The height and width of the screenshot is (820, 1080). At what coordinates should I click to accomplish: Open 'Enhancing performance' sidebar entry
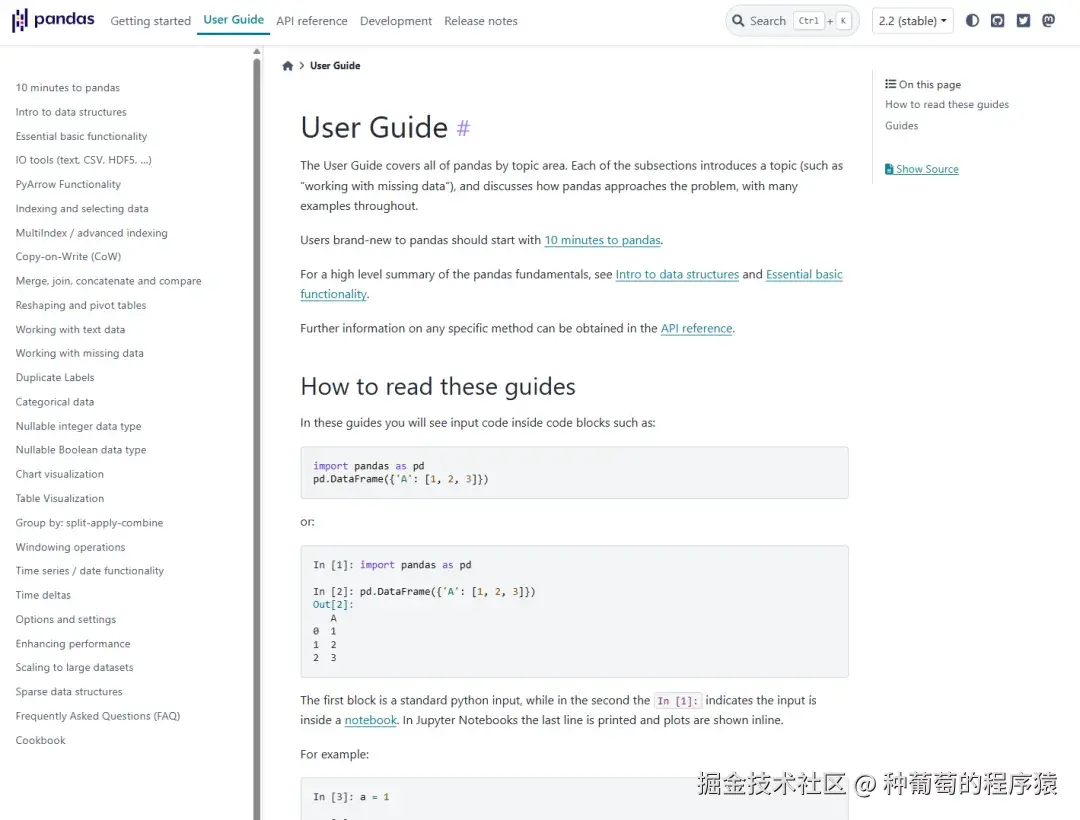pyautogui.click(x=73, y=644)
